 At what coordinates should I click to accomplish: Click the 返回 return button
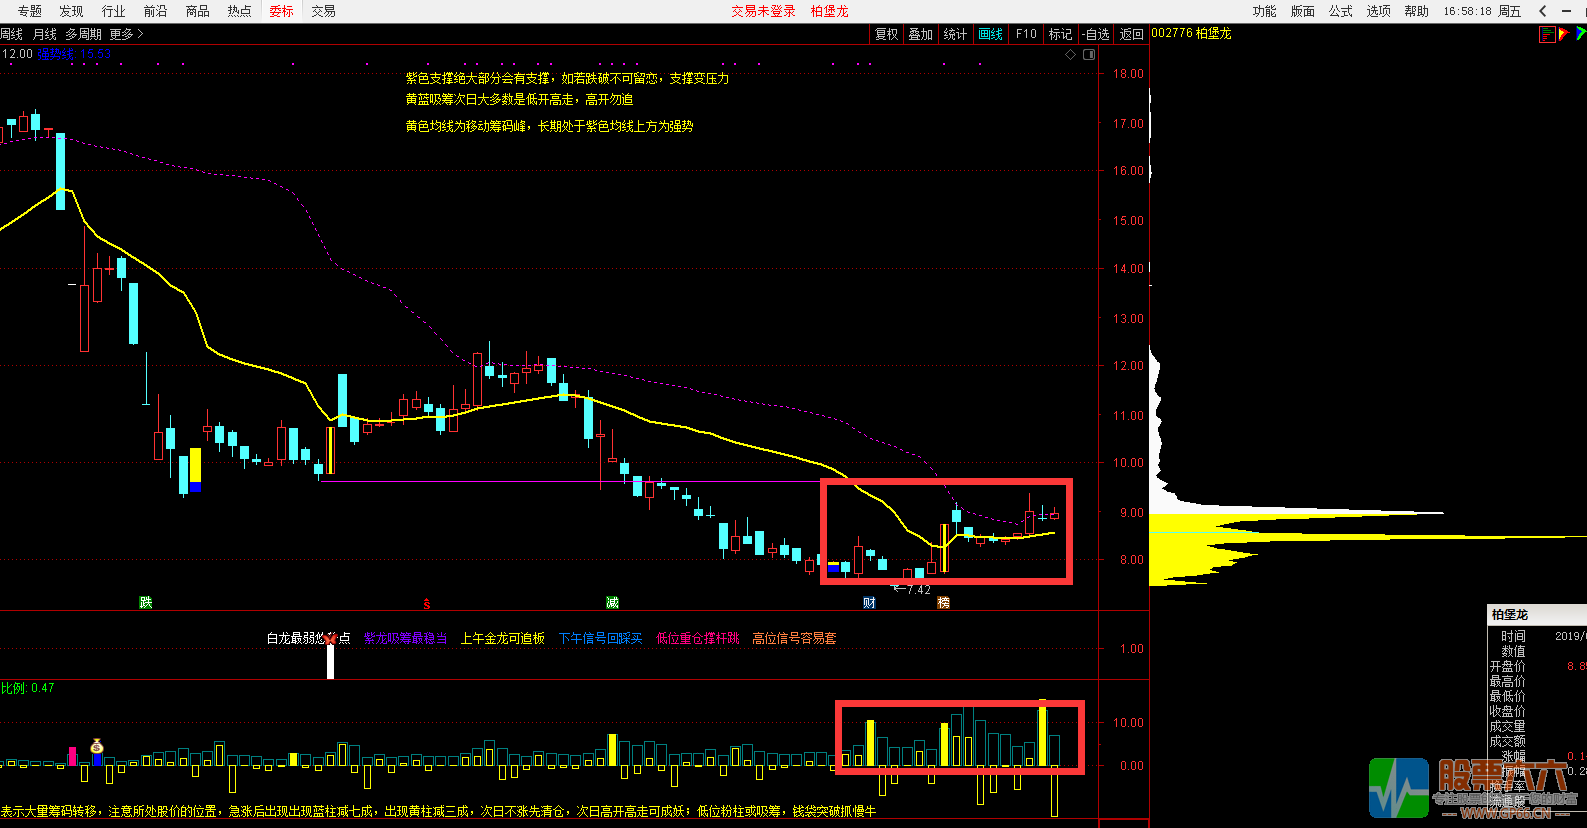[1132, 34]
